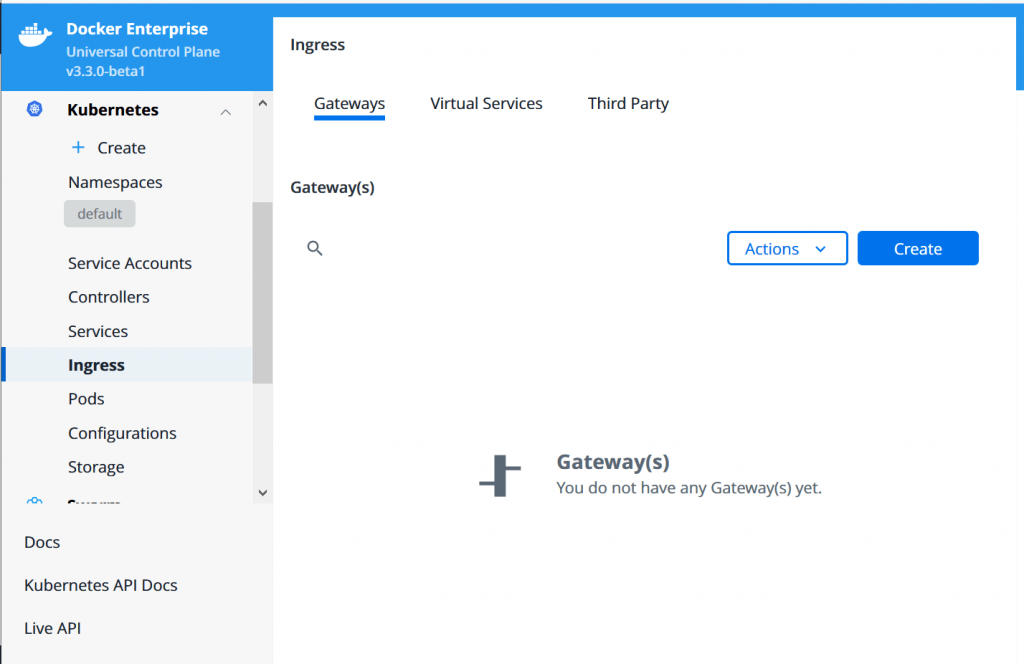Open Service Accounts
1024x664 pixels.
click(130, 263)
